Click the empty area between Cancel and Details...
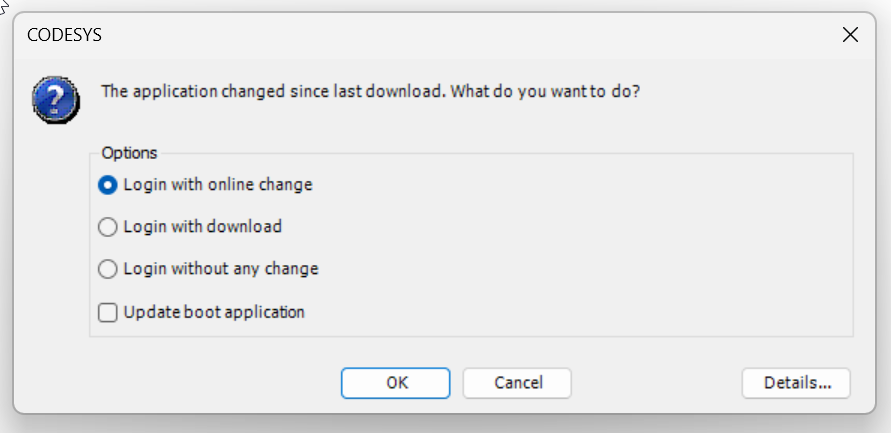This screenshot has height=433, width=891. point(656,383)
